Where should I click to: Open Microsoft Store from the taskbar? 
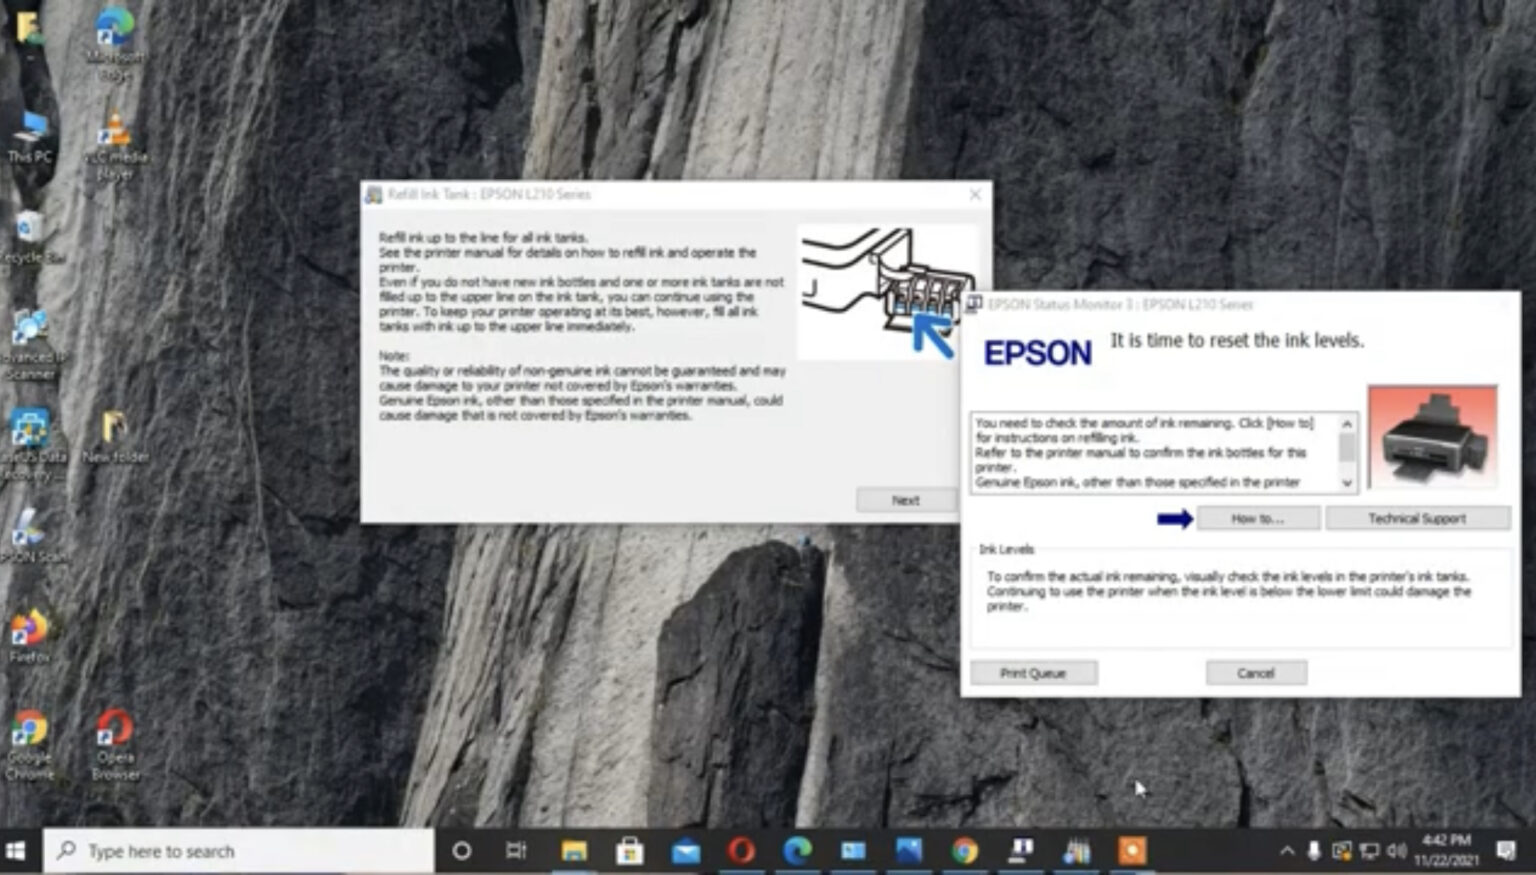coord(628,851)
